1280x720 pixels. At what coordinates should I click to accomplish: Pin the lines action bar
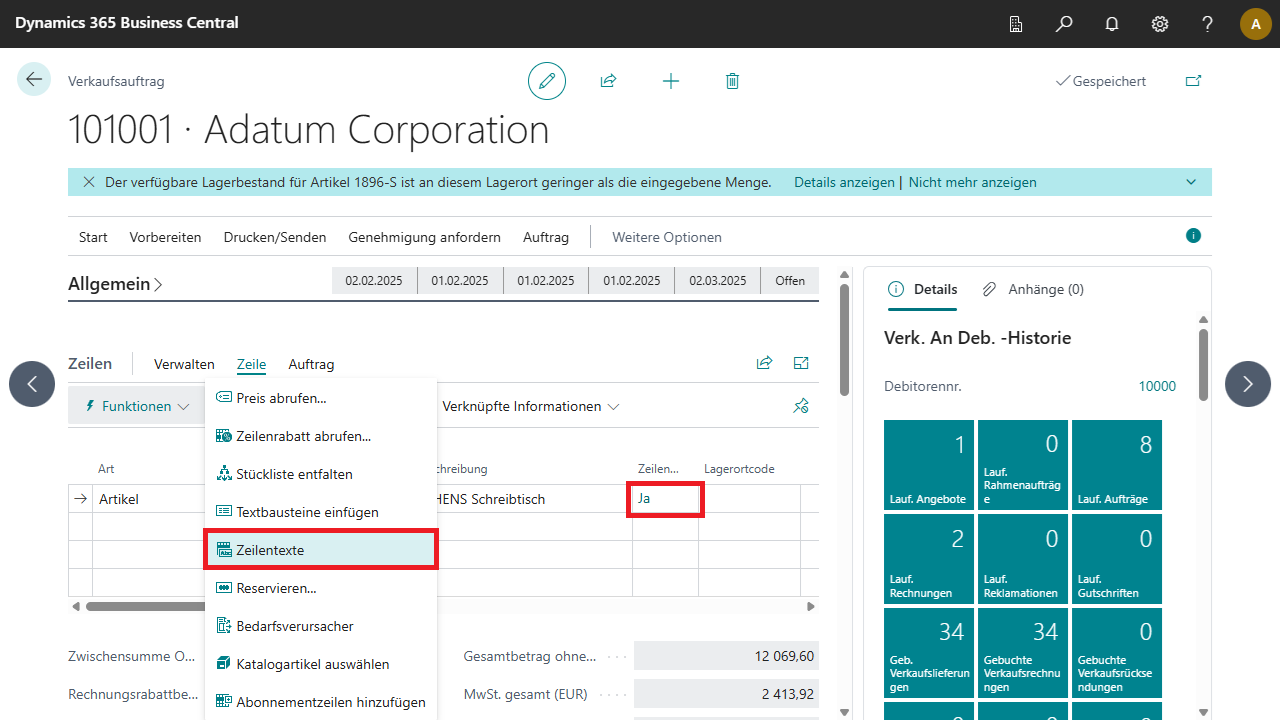point(800,406)
